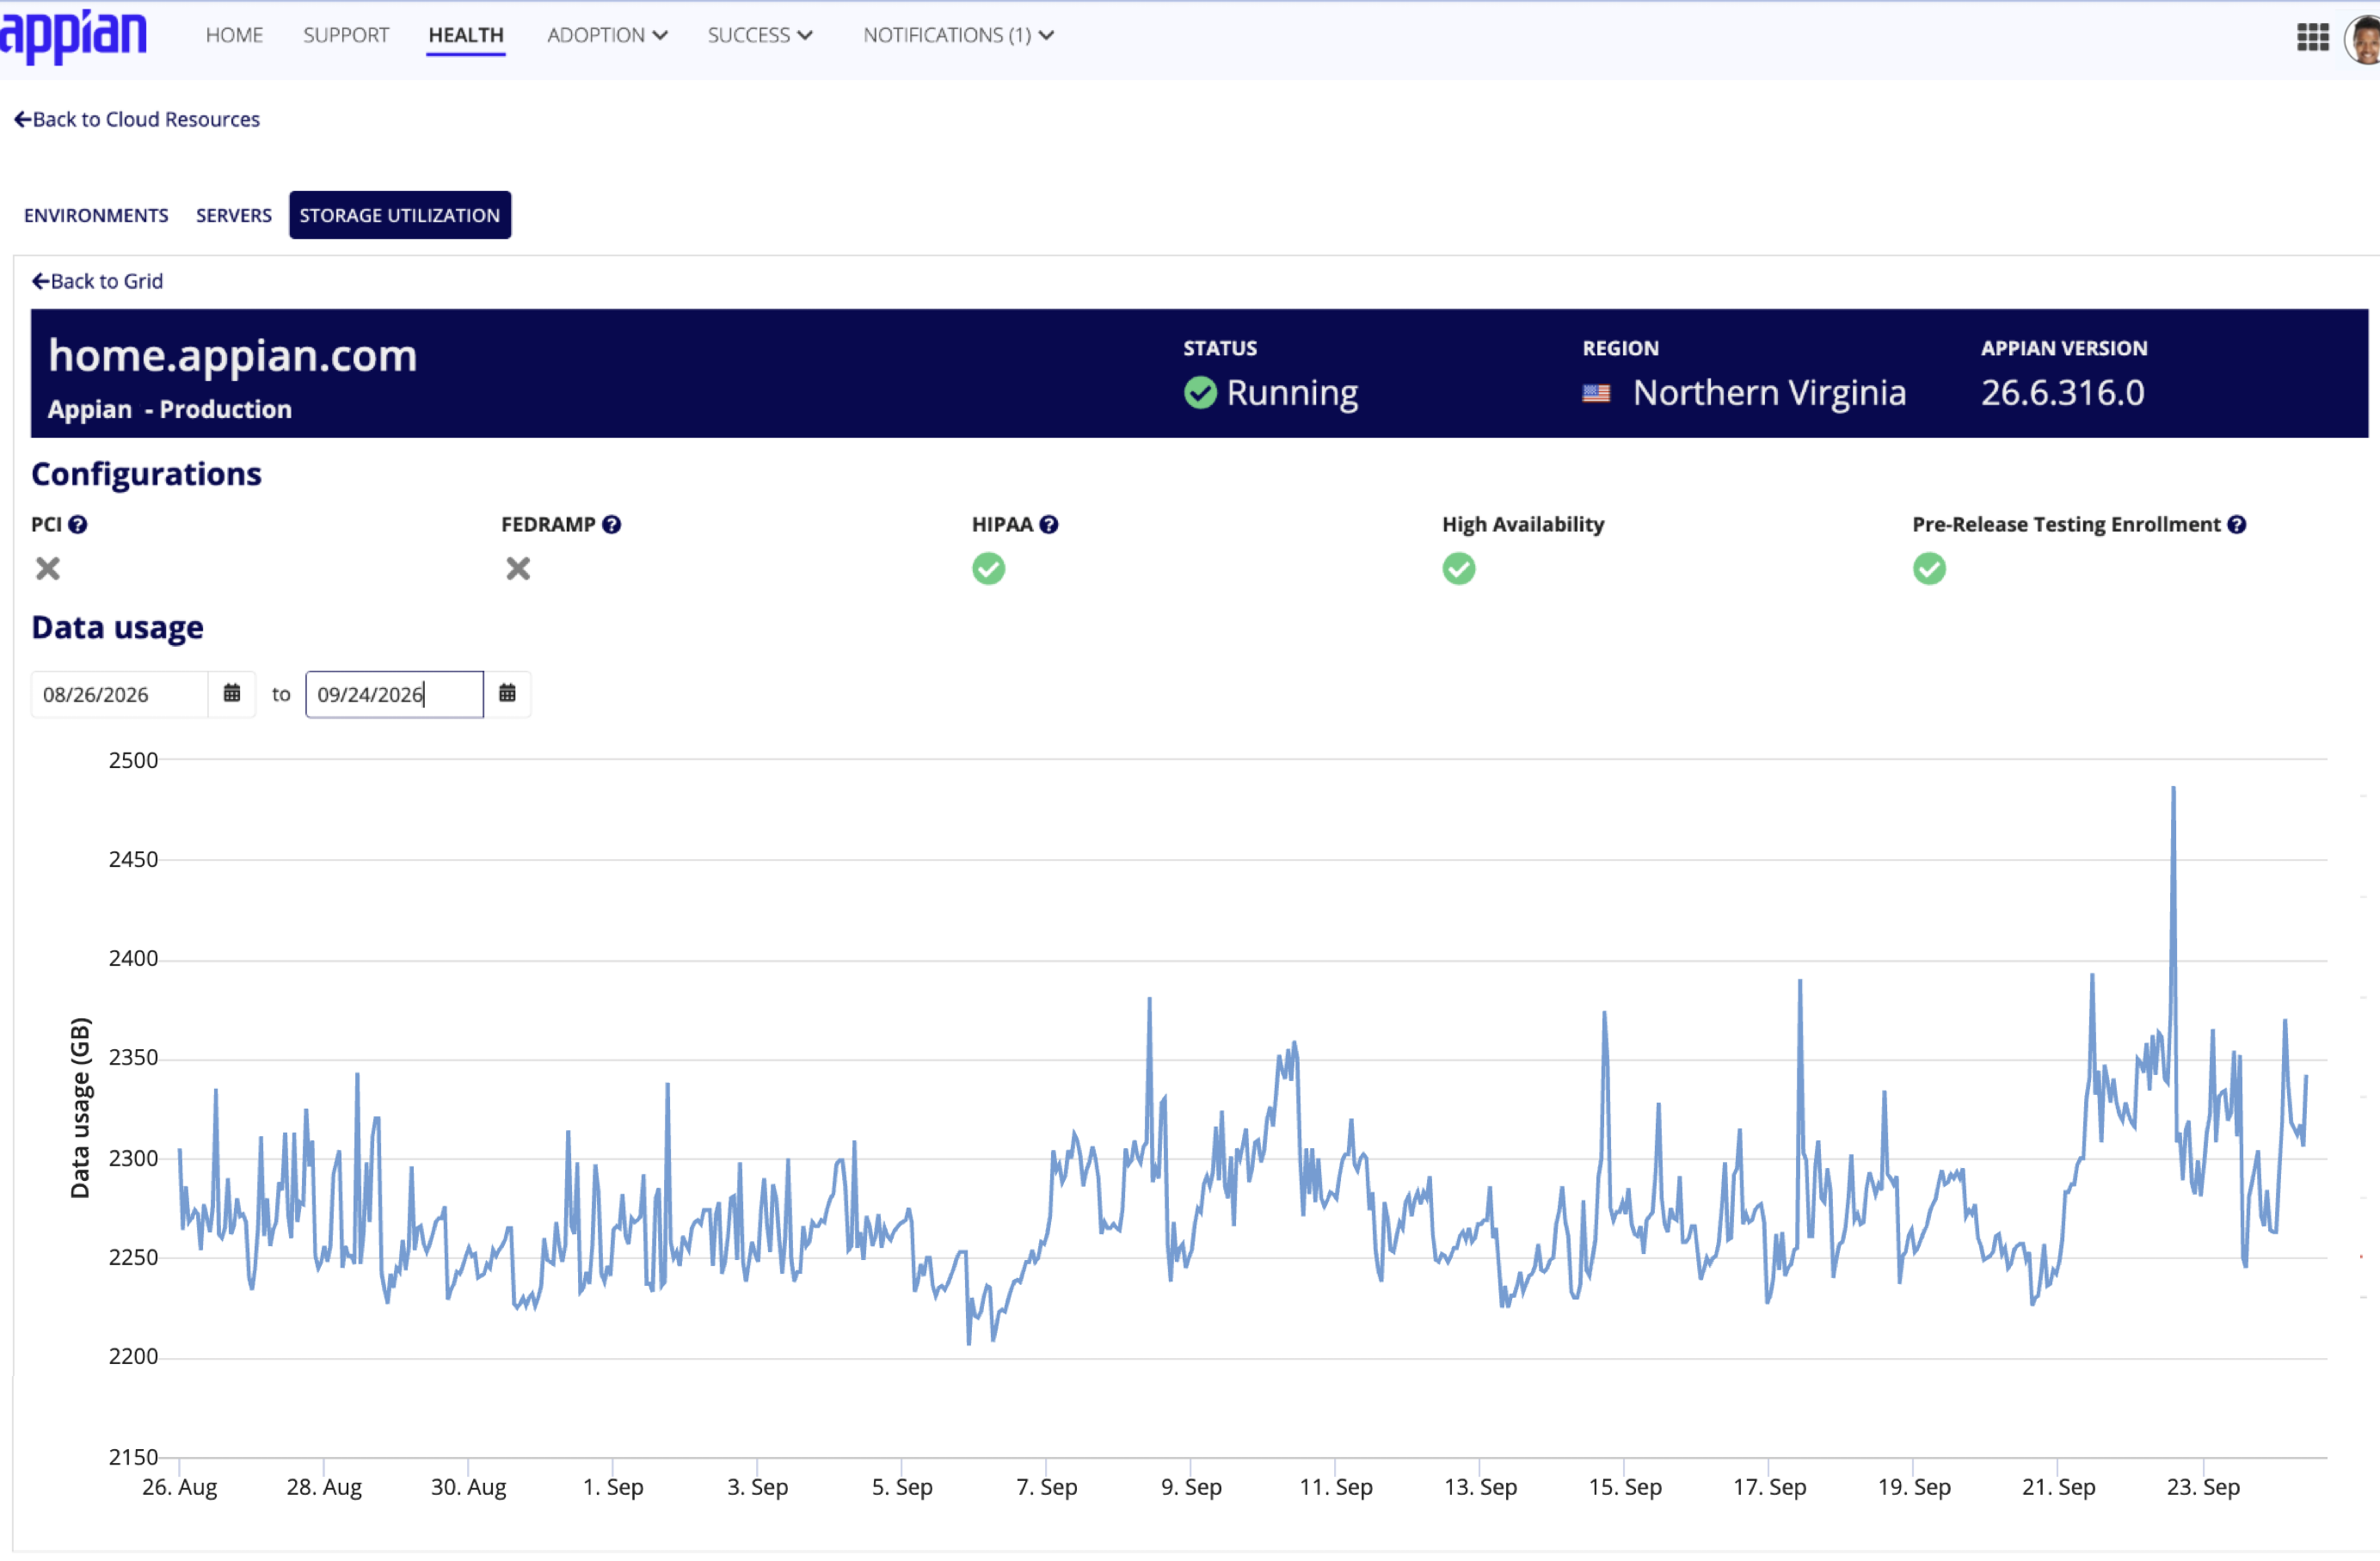
Task: Show help for FEDRAMP configuration
Action: 612,524
